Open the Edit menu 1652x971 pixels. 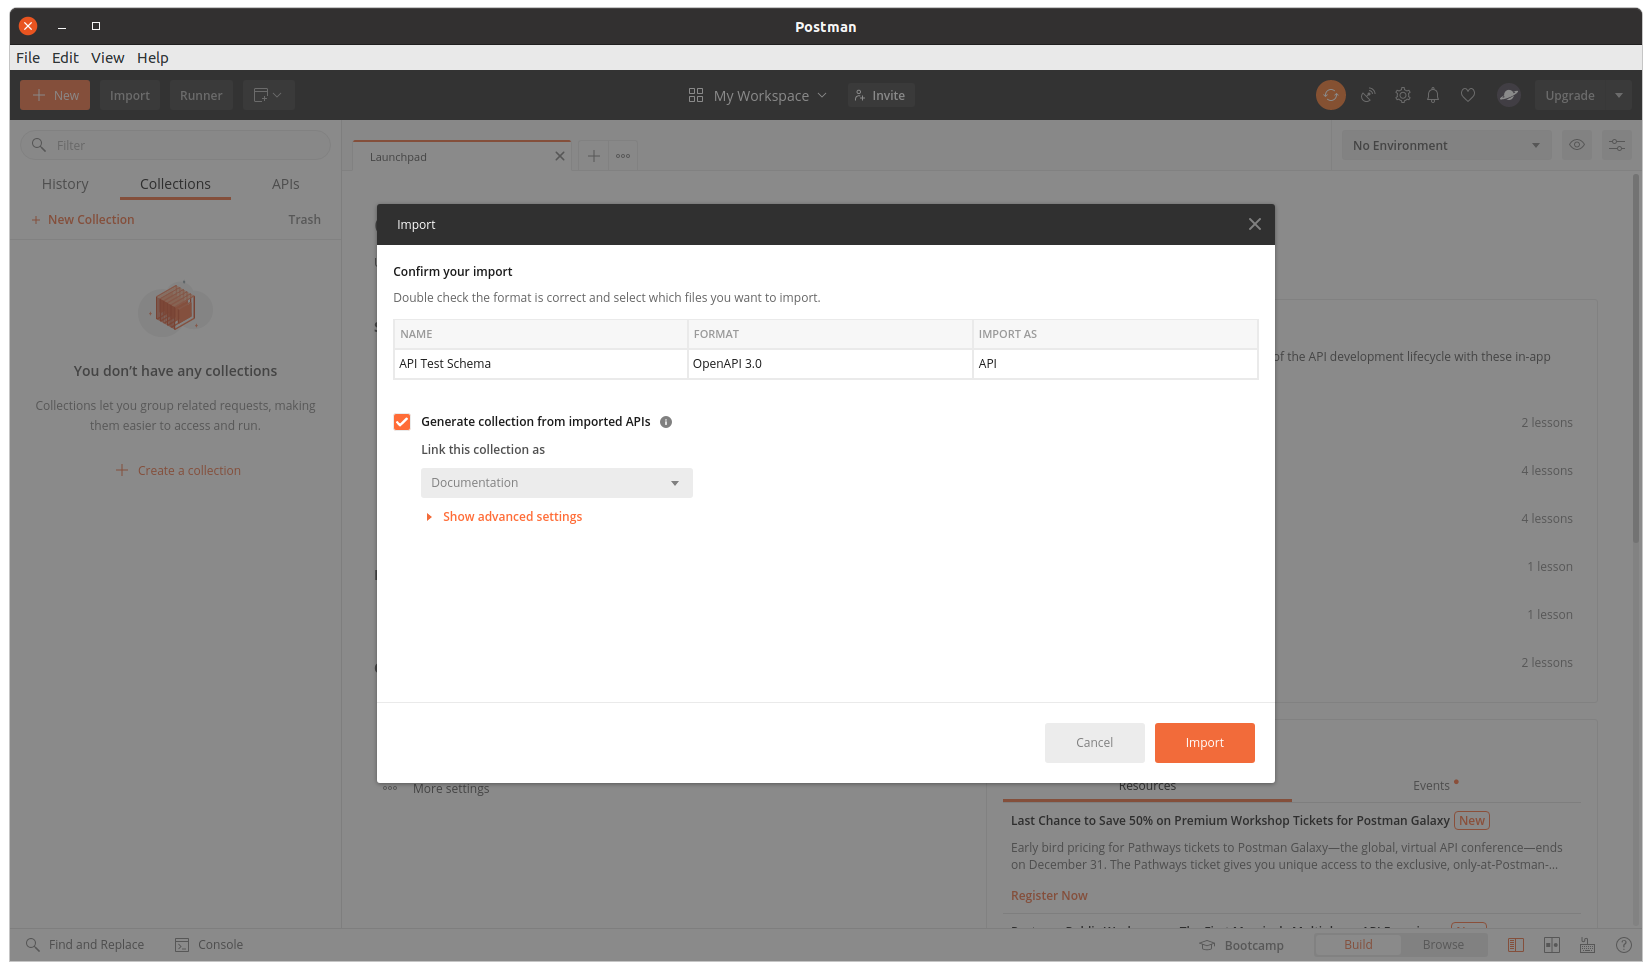coord(65,57)
